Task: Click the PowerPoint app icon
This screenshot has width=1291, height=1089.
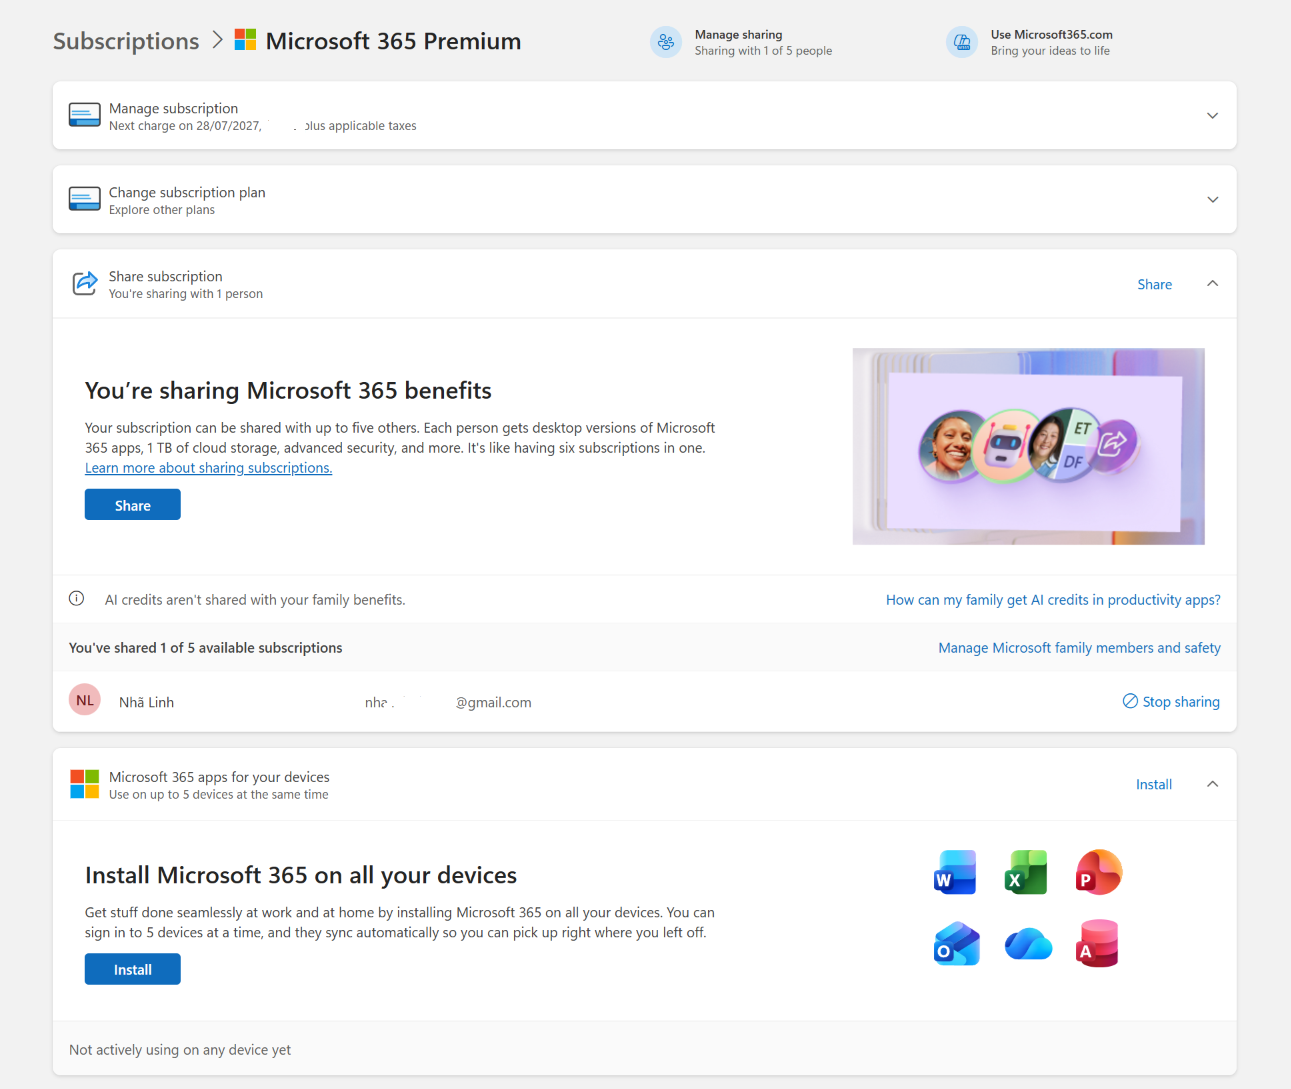Action: [1098, 872]
